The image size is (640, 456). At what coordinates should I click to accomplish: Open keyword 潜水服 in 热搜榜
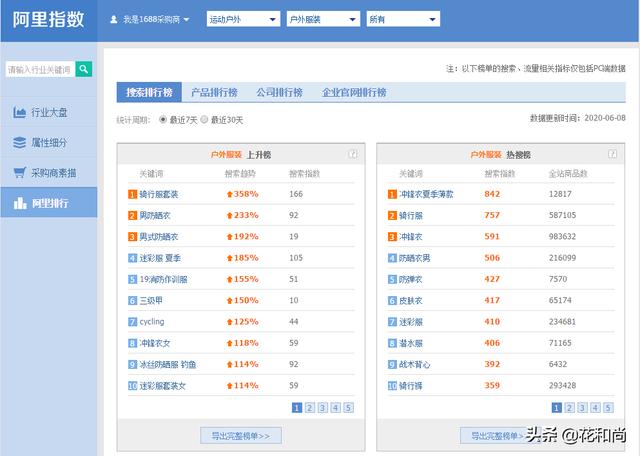point(411,343)
